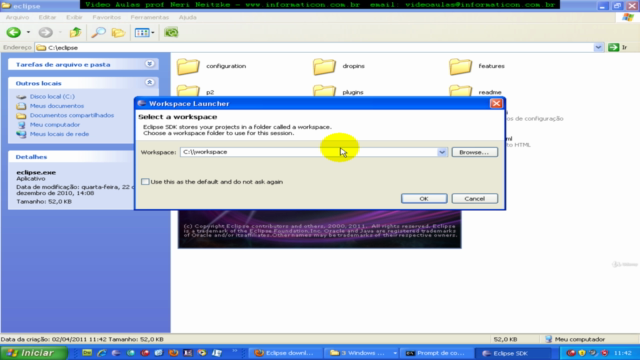Image resolution: width=640 pixels, height=360 pixels.
Task: Click the green sync icon in Explorer toolbar
Action: tap(171, 32)
